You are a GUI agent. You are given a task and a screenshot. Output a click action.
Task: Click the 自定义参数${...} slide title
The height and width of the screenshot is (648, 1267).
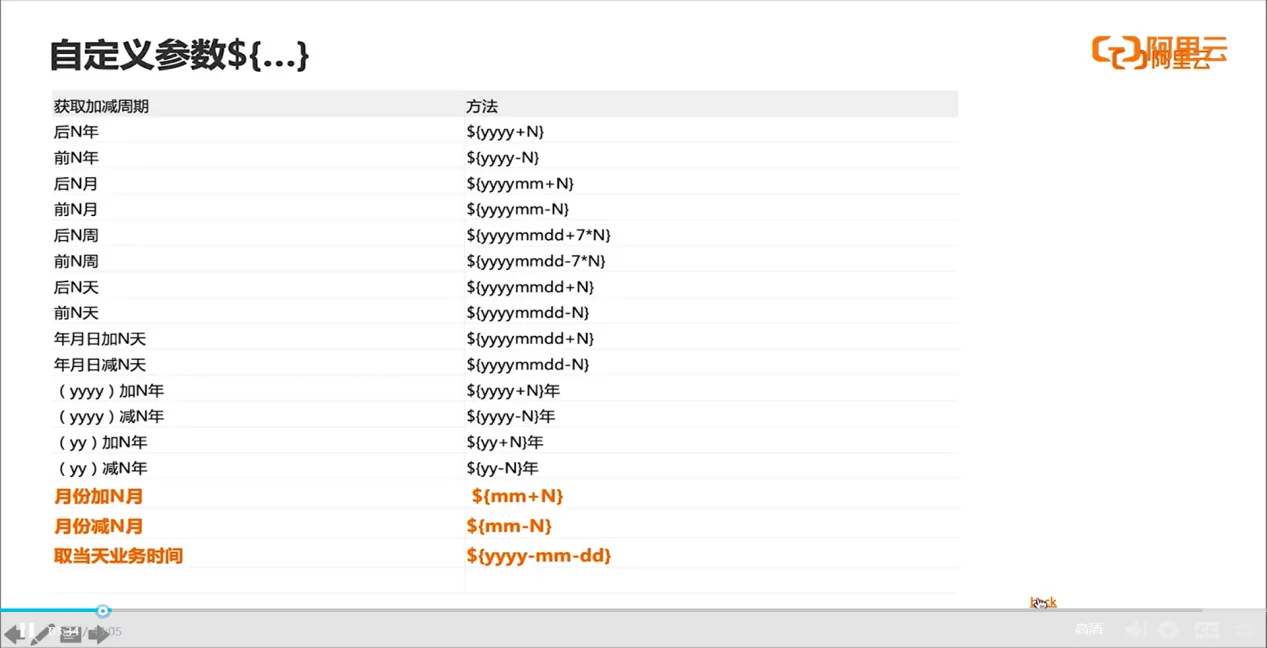pyautogui.click(x=179, y=56)
